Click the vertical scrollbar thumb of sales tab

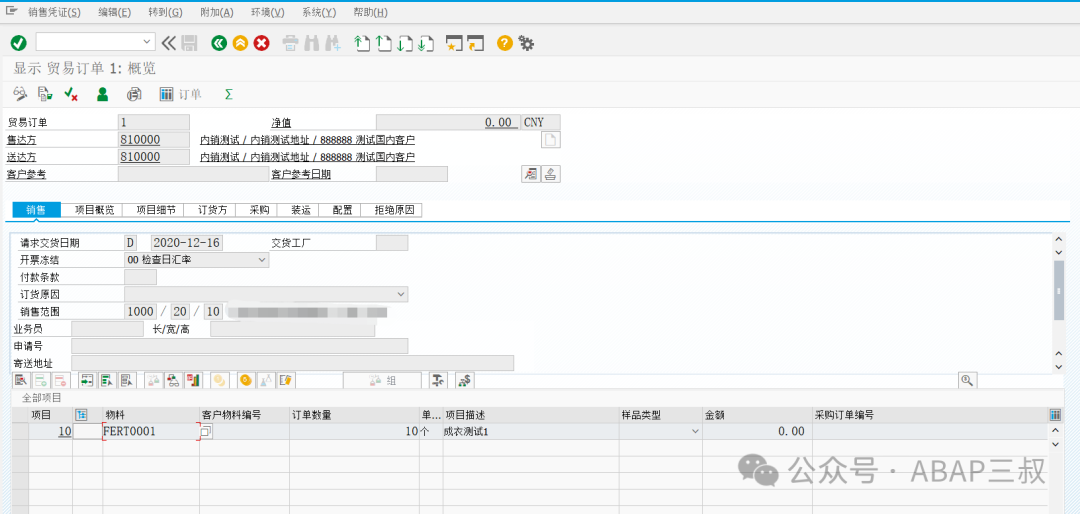(x=1059, y=291)
